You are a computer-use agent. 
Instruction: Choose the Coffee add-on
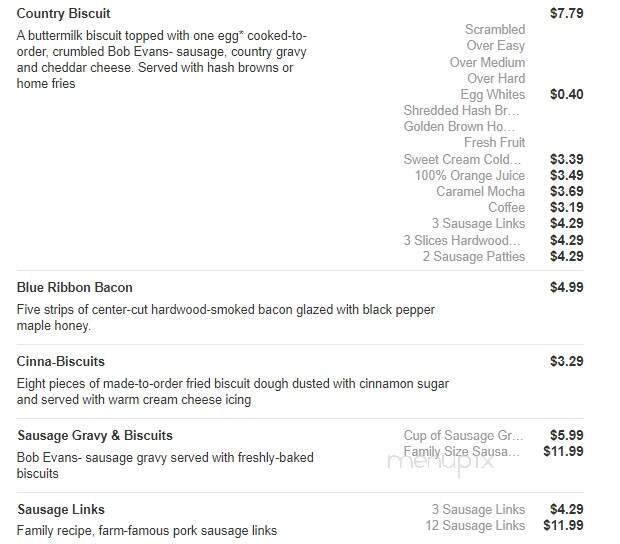(x=507, y=207)
